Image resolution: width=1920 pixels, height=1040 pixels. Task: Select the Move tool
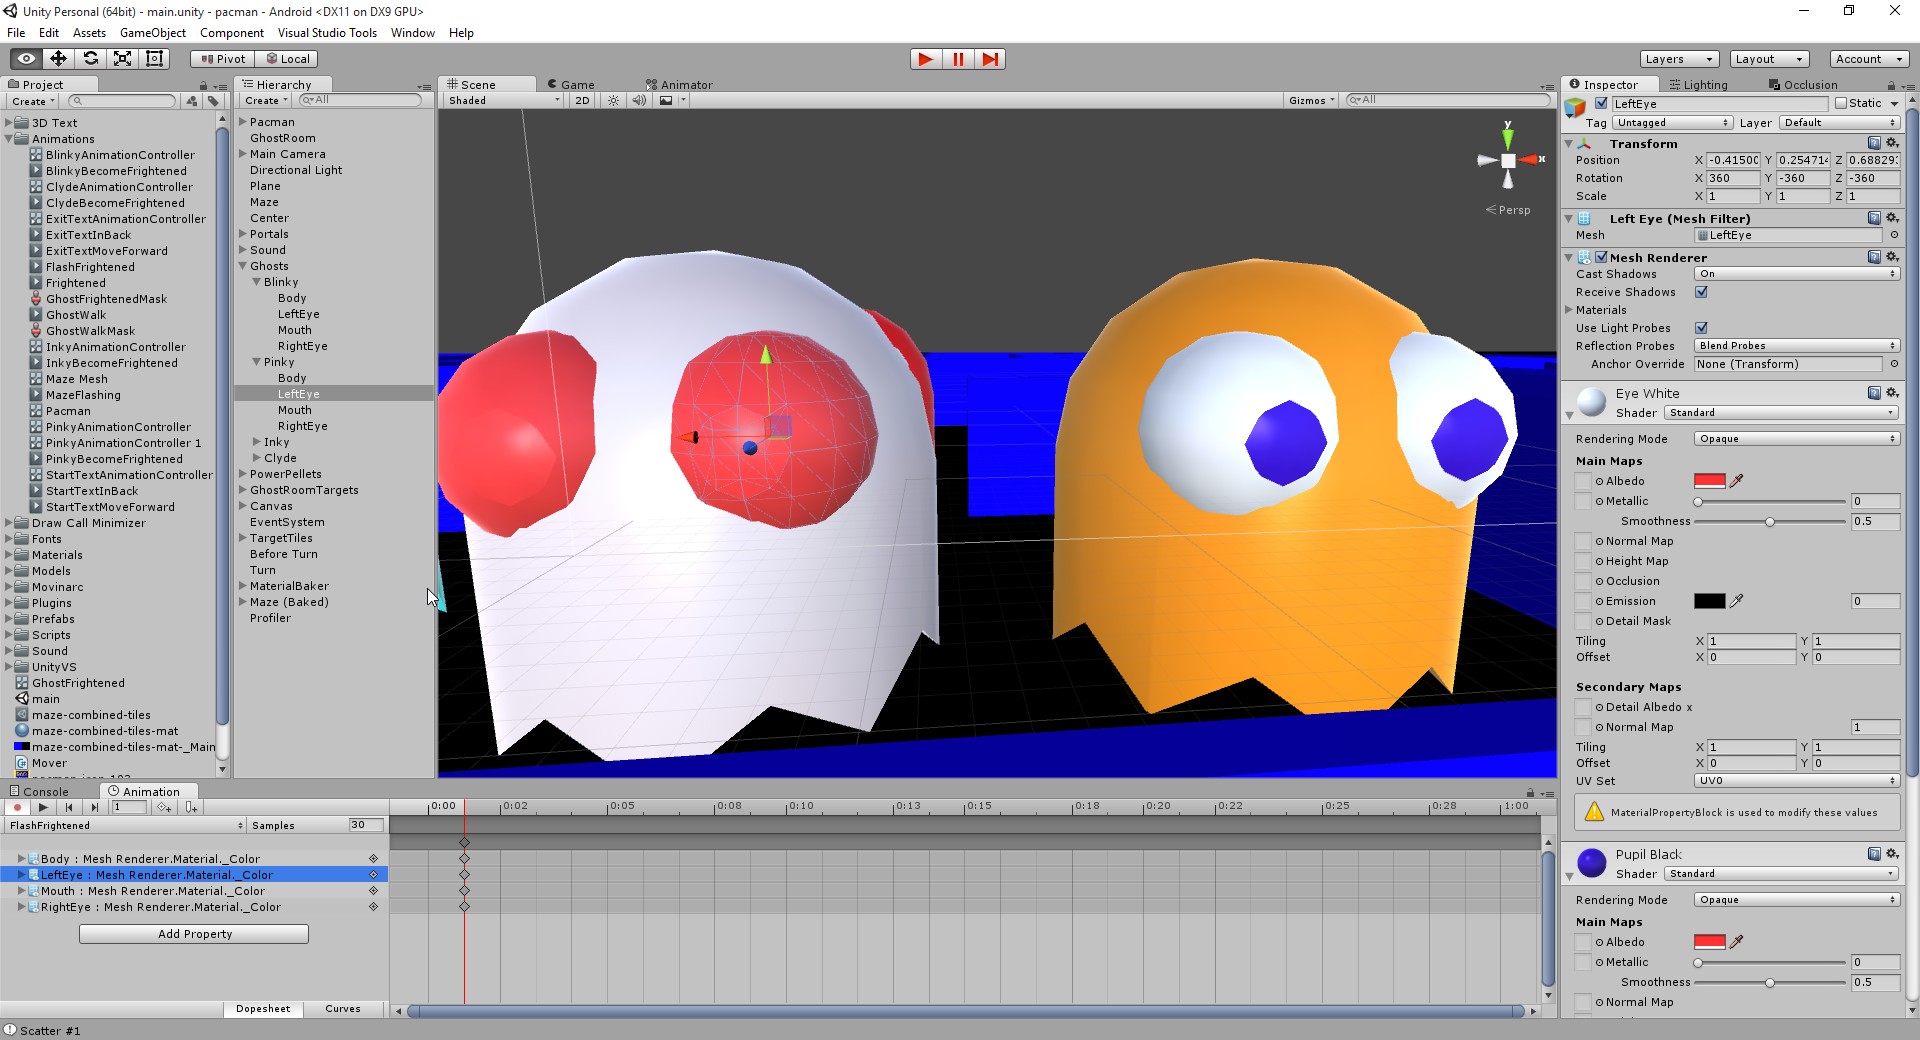coord(59,59)
